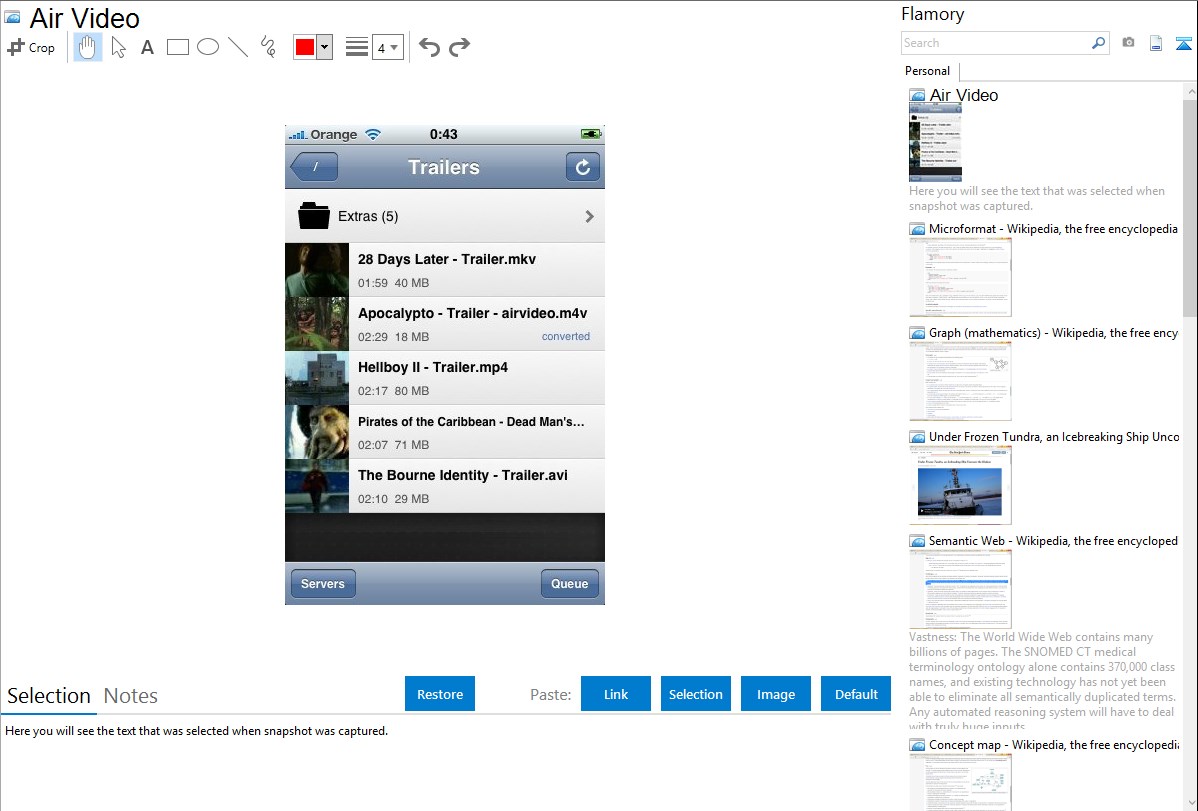Viewport: 1198px width, 811px height.
Task: Open the Selection tab
Action: tap(49, 696)
